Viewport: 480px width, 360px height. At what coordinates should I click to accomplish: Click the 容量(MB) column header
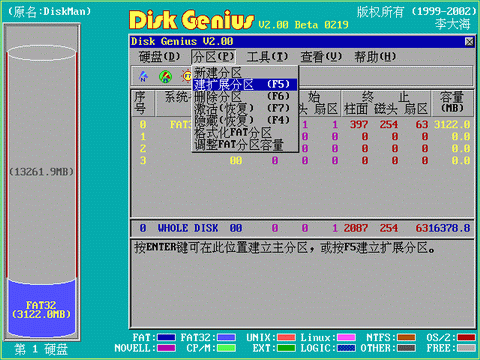tap(452, 103)
